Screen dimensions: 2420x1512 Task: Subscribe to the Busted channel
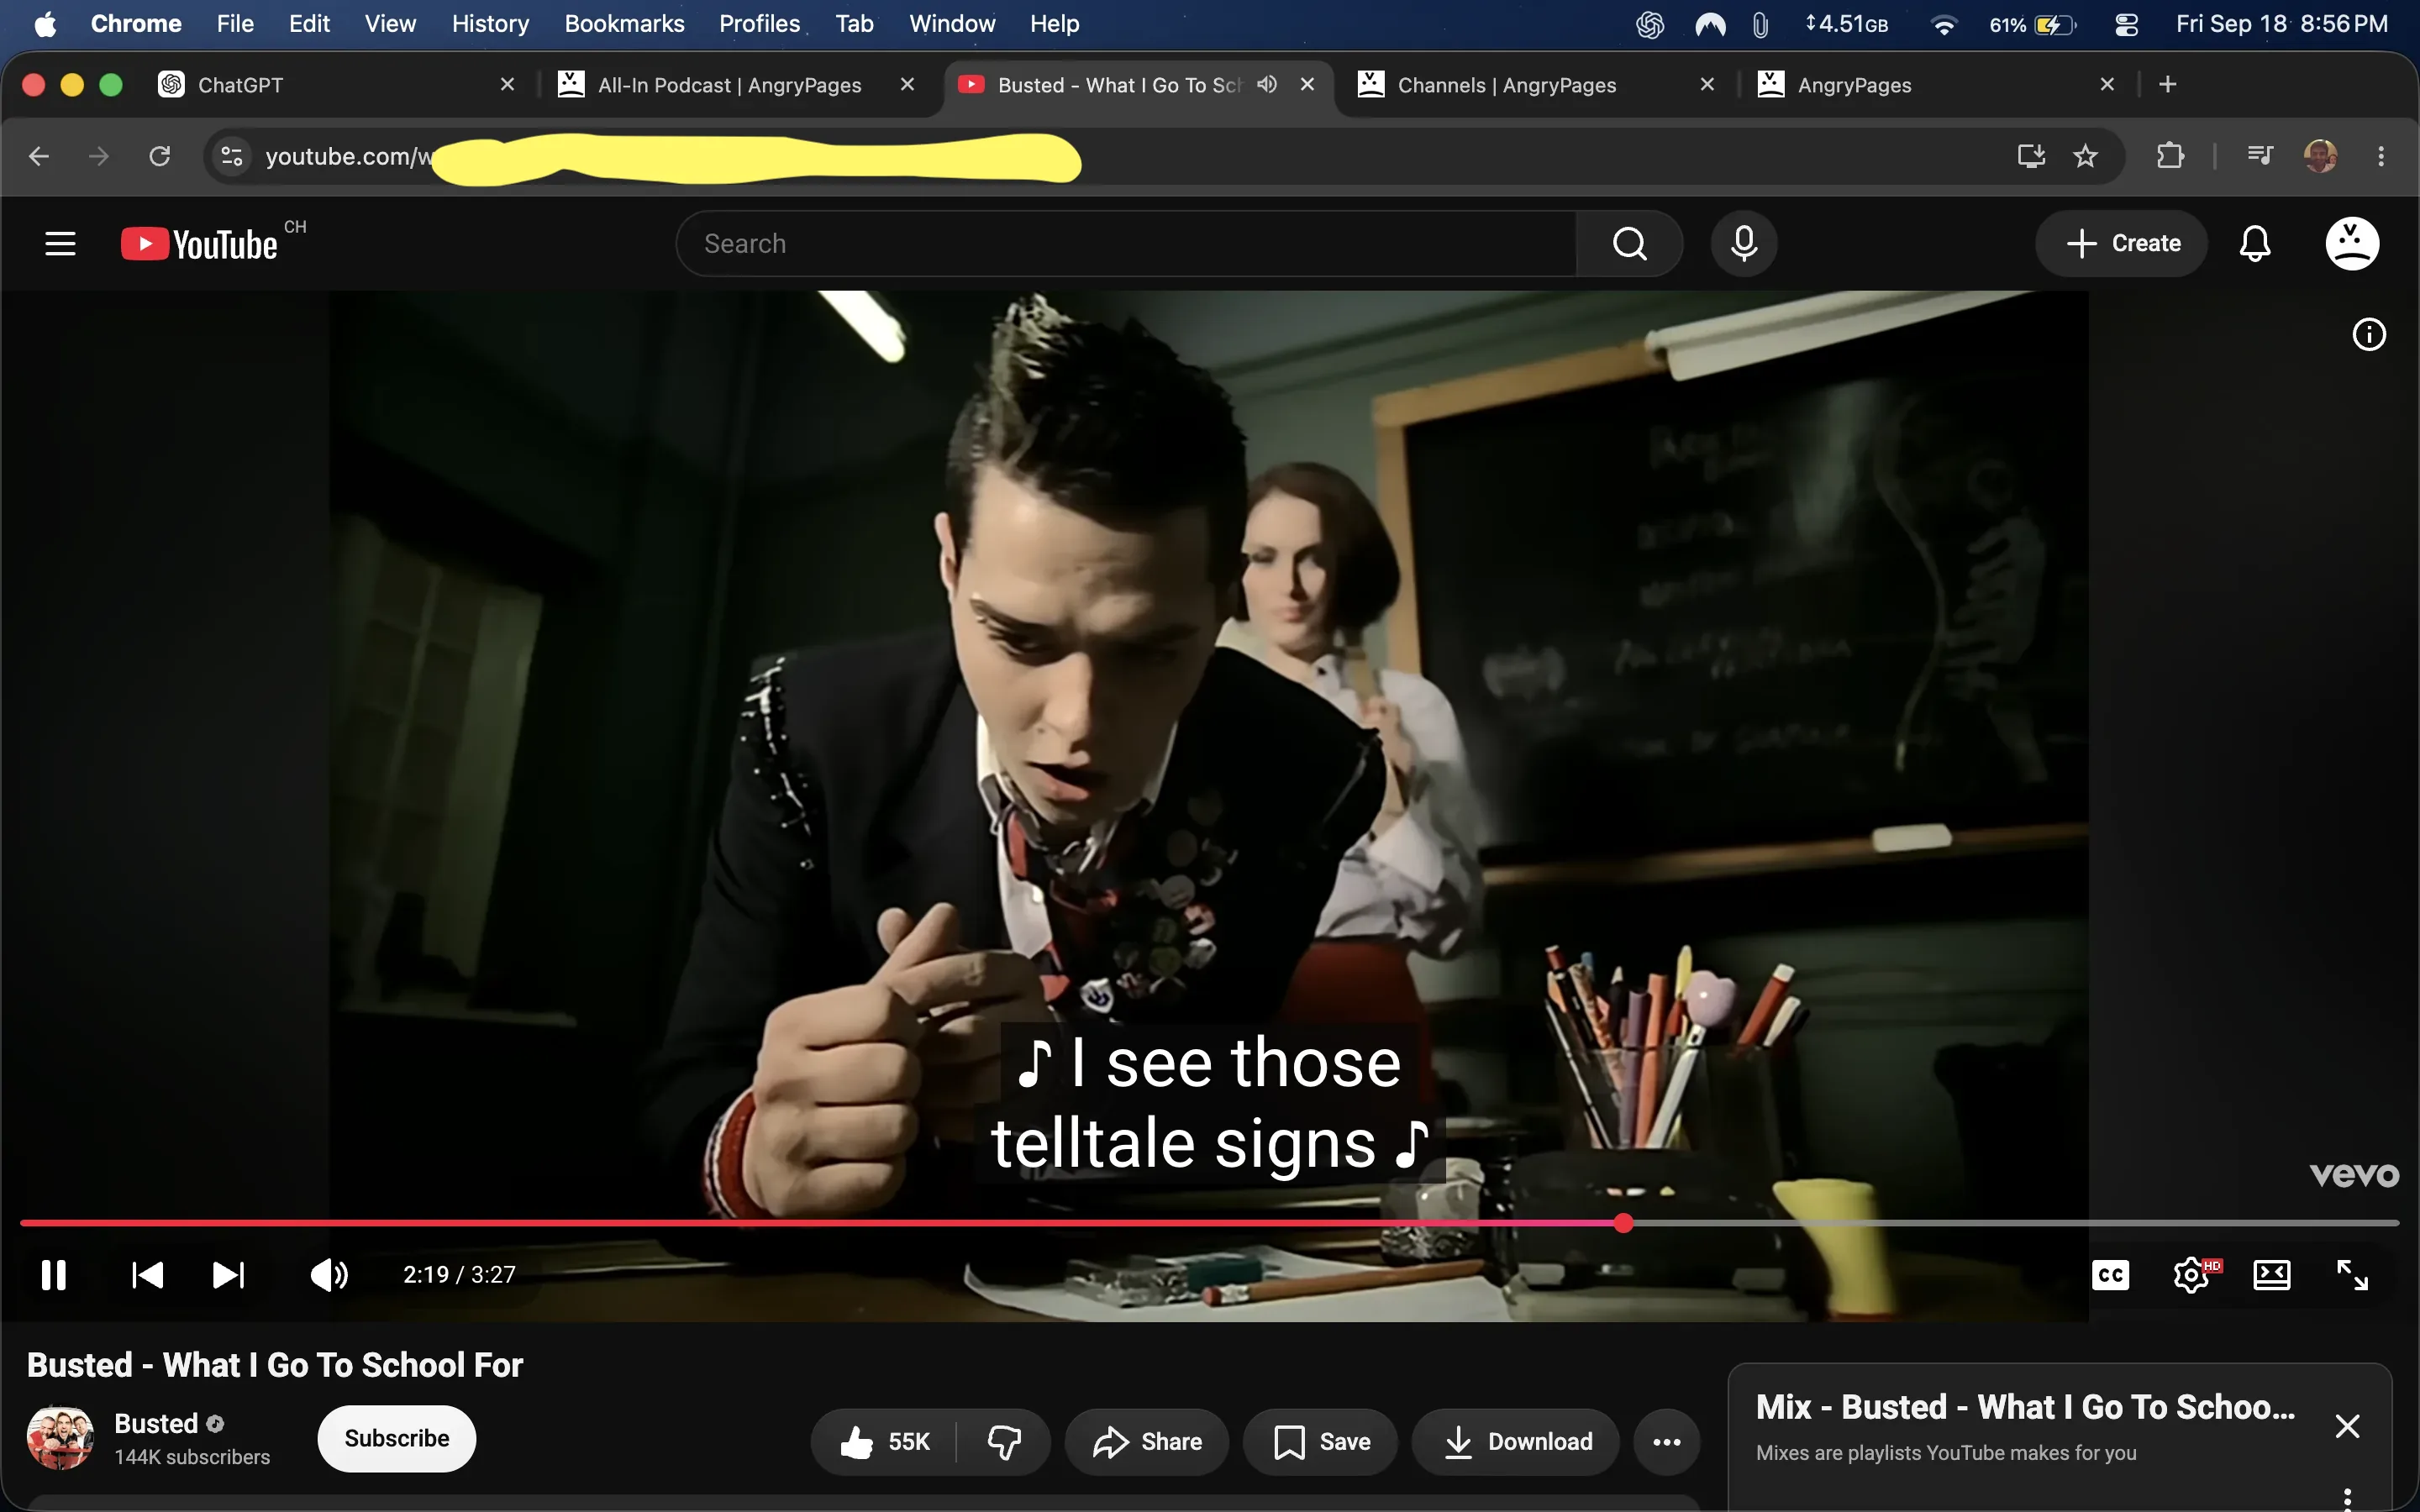click(x=397, y=1438)
